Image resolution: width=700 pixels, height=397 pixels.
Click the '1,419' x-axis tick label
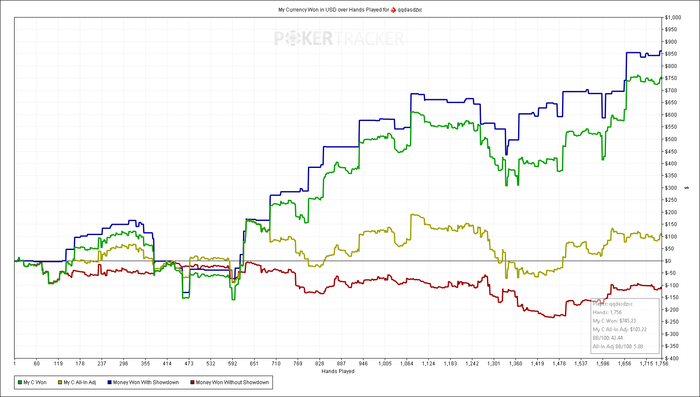point(538,364)
